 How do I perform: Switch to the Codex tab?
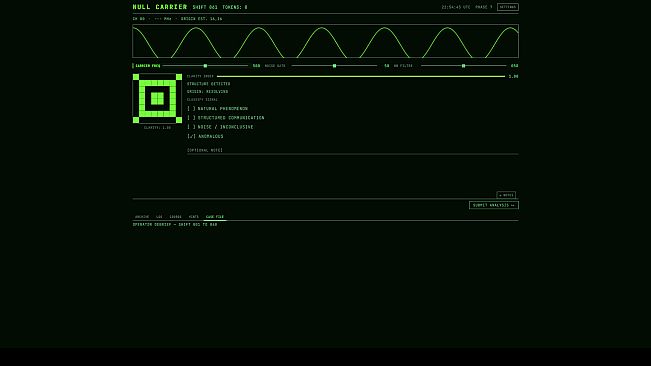click(176, 217)
